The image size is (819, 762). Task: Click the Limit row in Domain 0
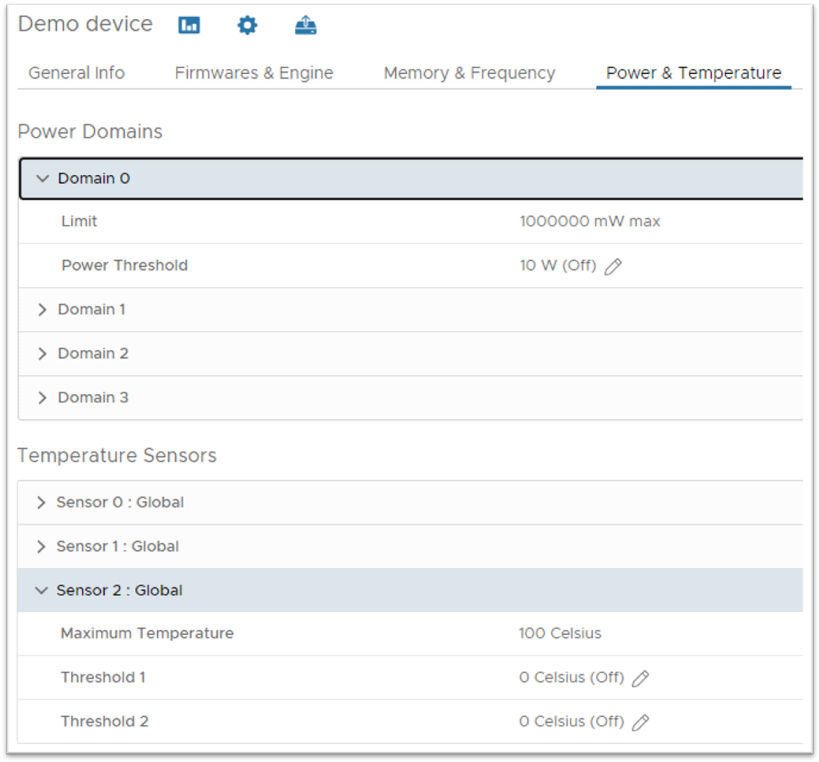(80, 222)
